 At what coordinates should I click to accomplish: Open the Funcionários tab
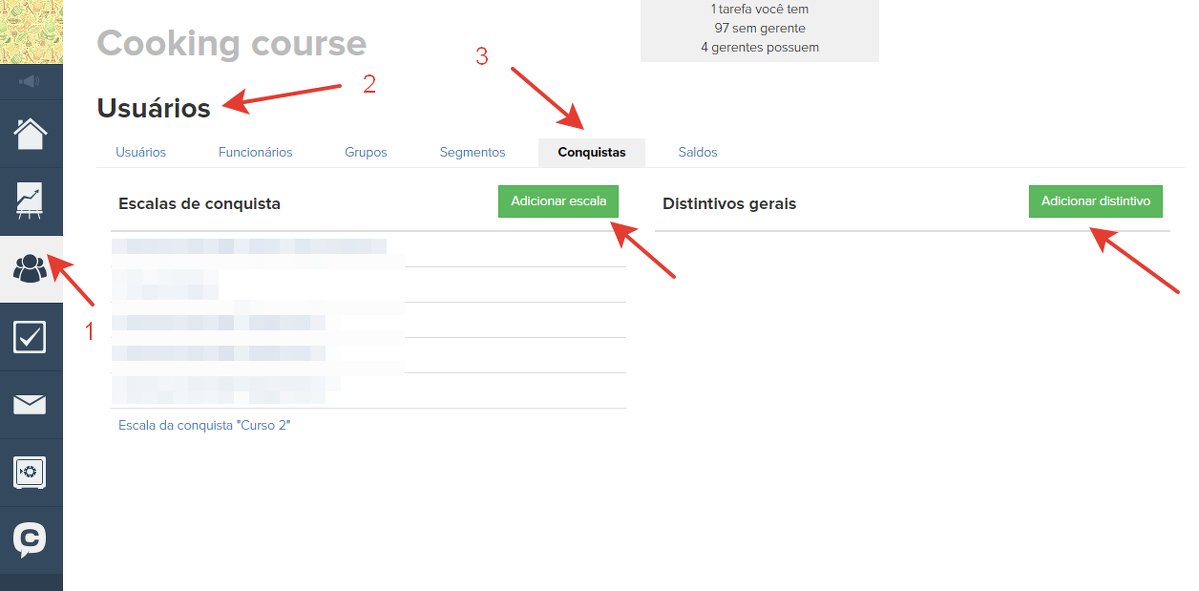coord(255,152)
